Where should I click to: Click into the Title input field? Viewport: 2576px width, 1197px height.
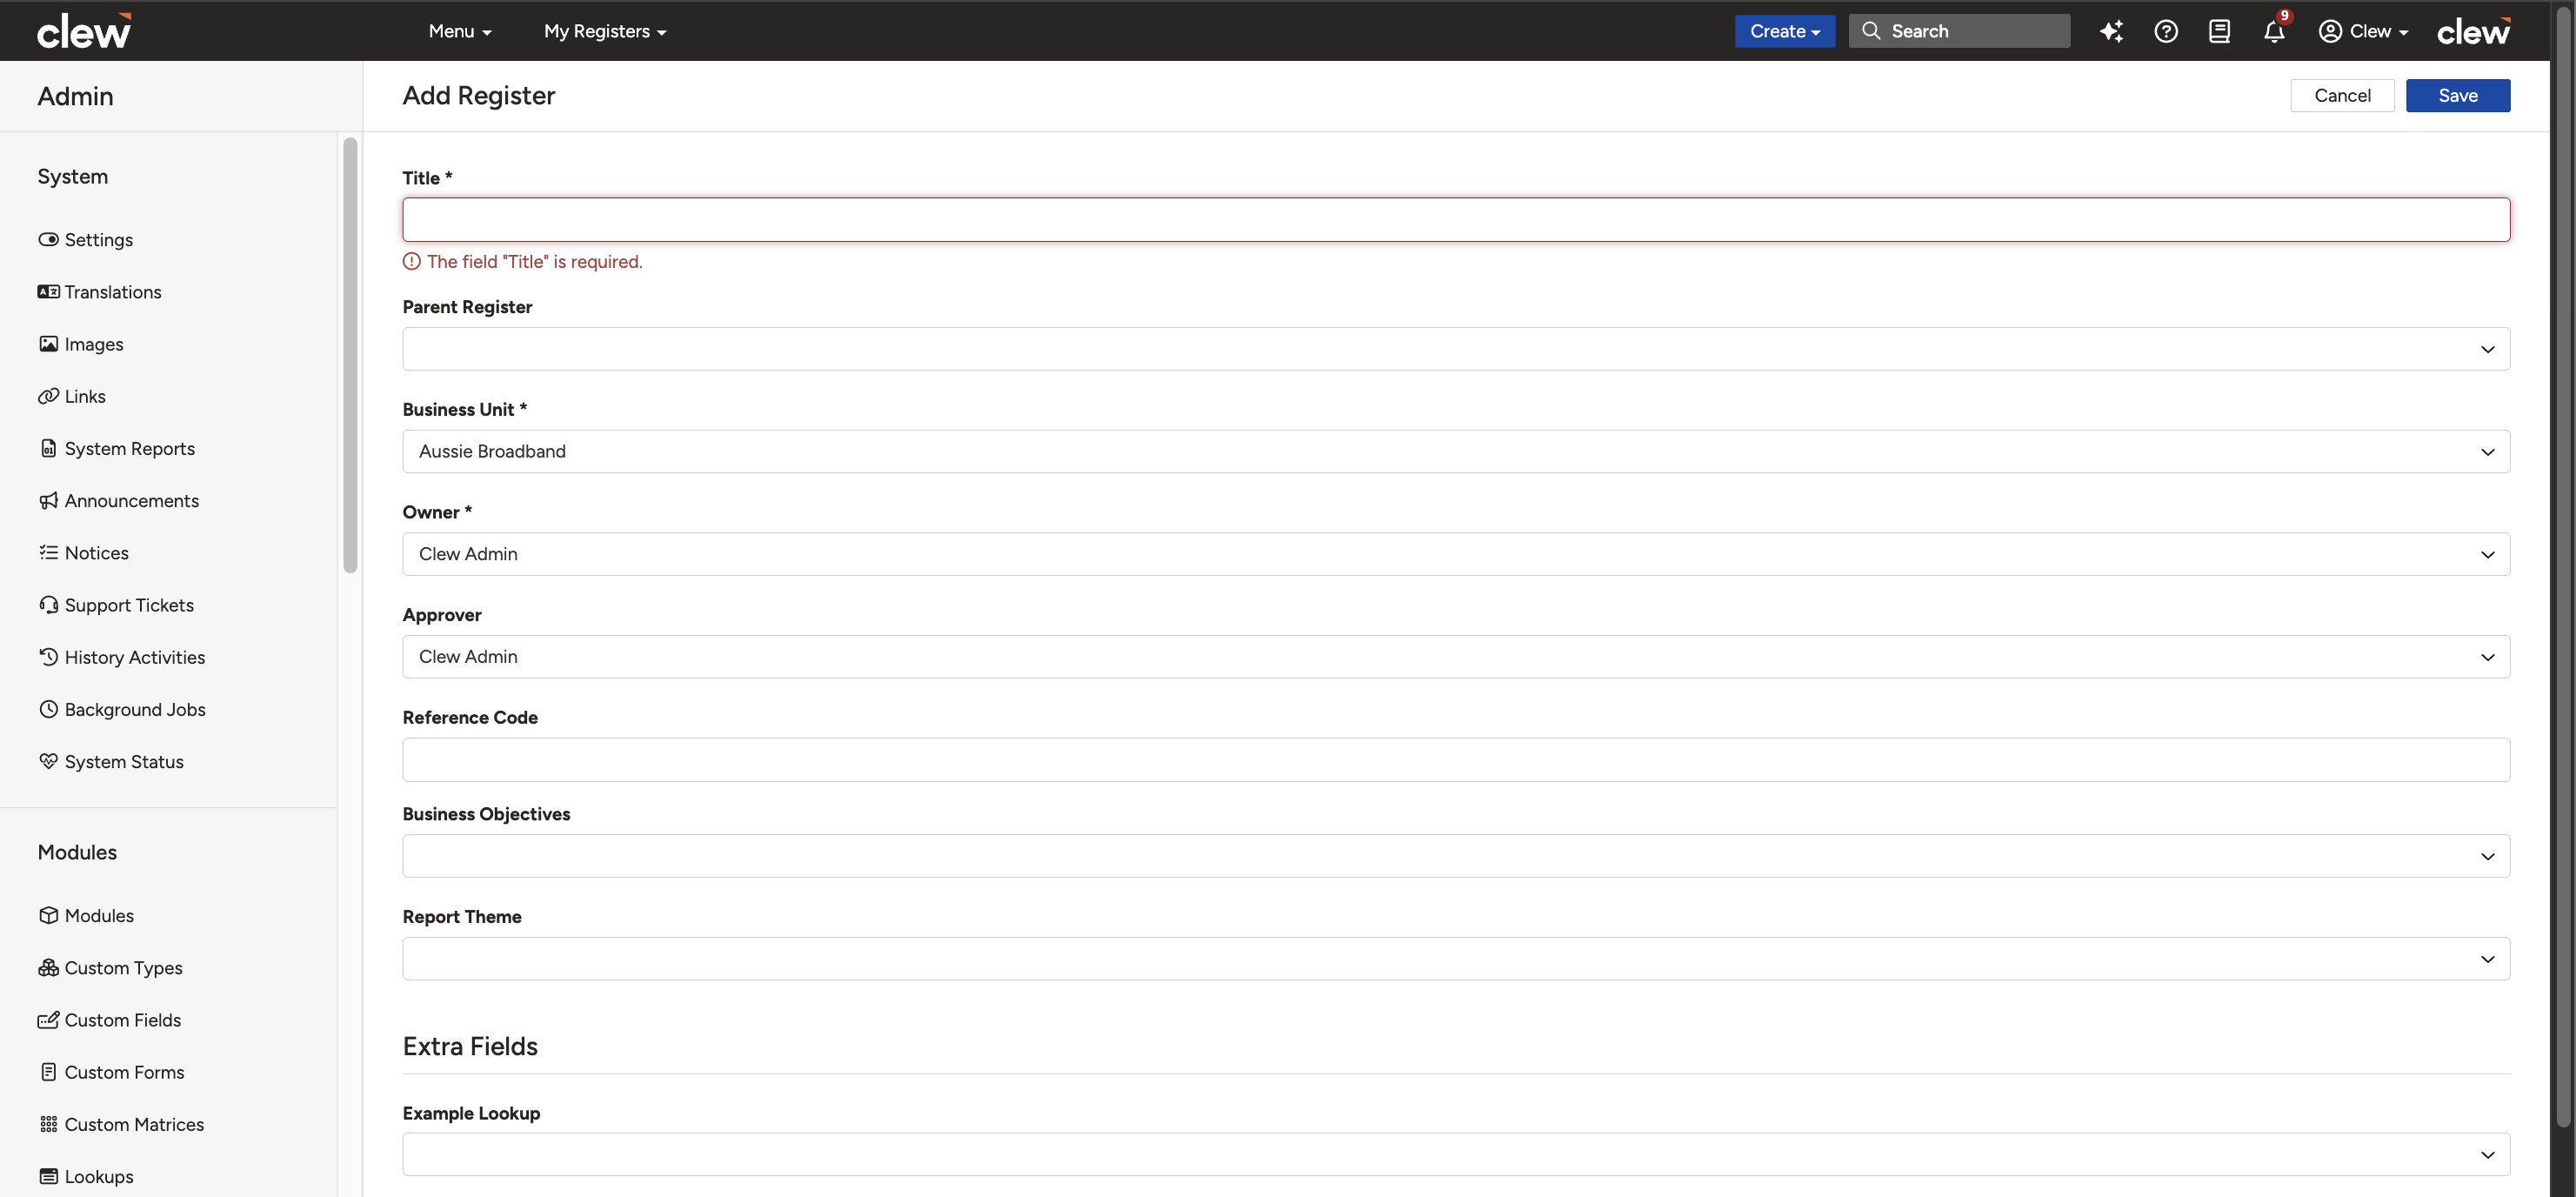coord(1456,219)
